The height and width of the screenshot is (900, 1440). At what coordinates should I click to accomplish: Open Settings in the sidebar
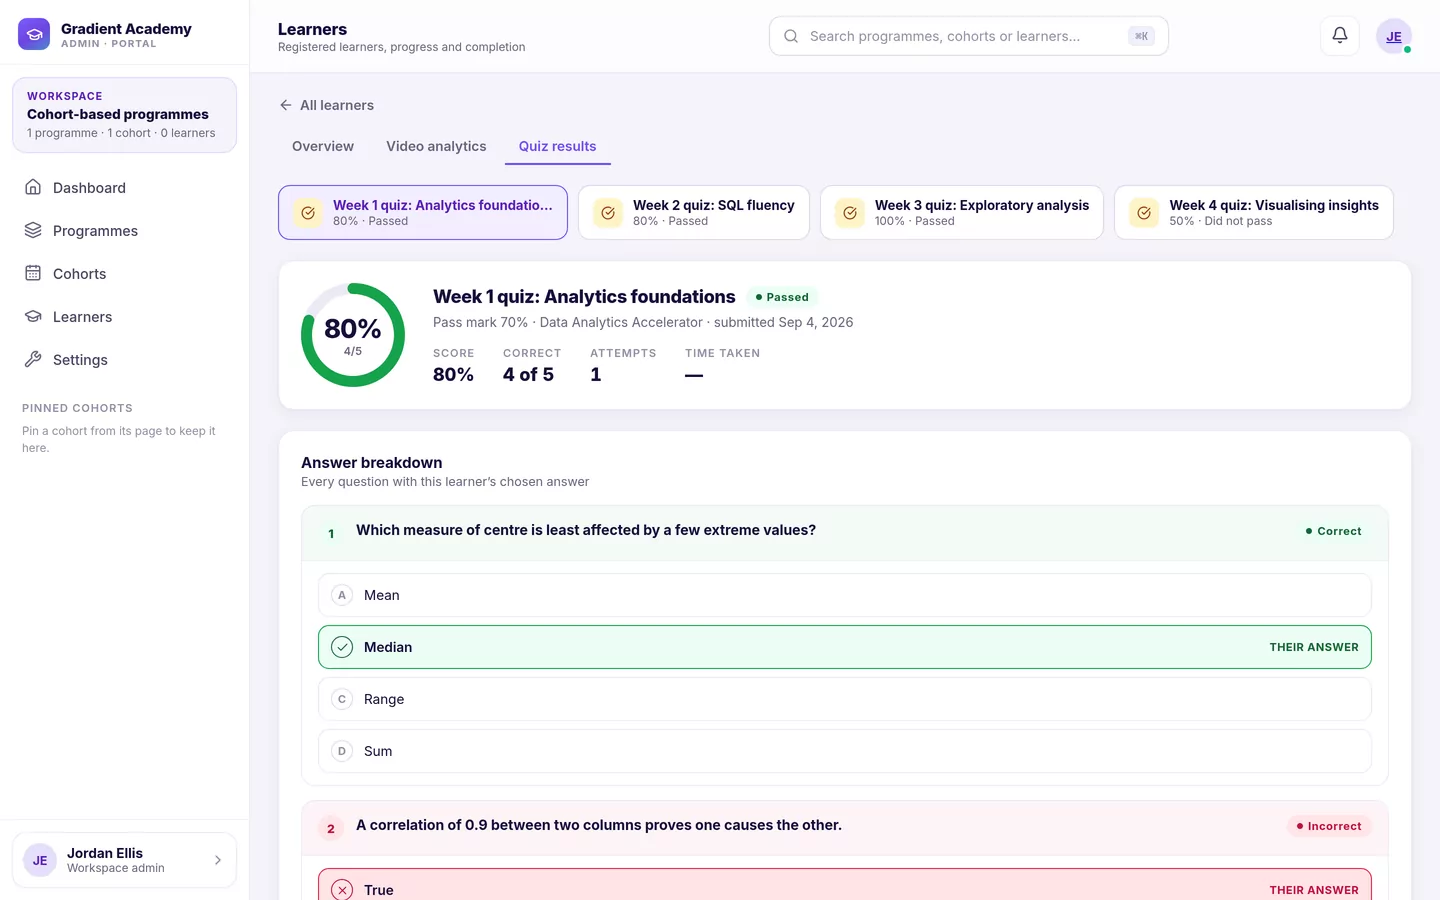coord(124,359)
